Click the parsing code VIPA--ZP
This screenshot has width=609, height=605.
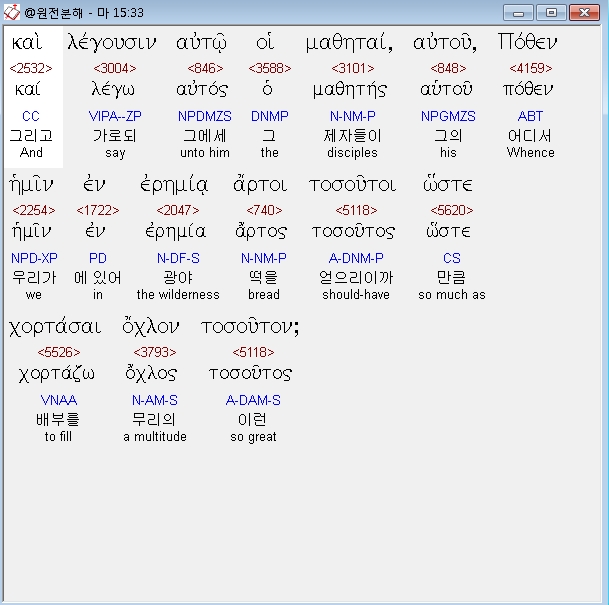coord(115,116)
